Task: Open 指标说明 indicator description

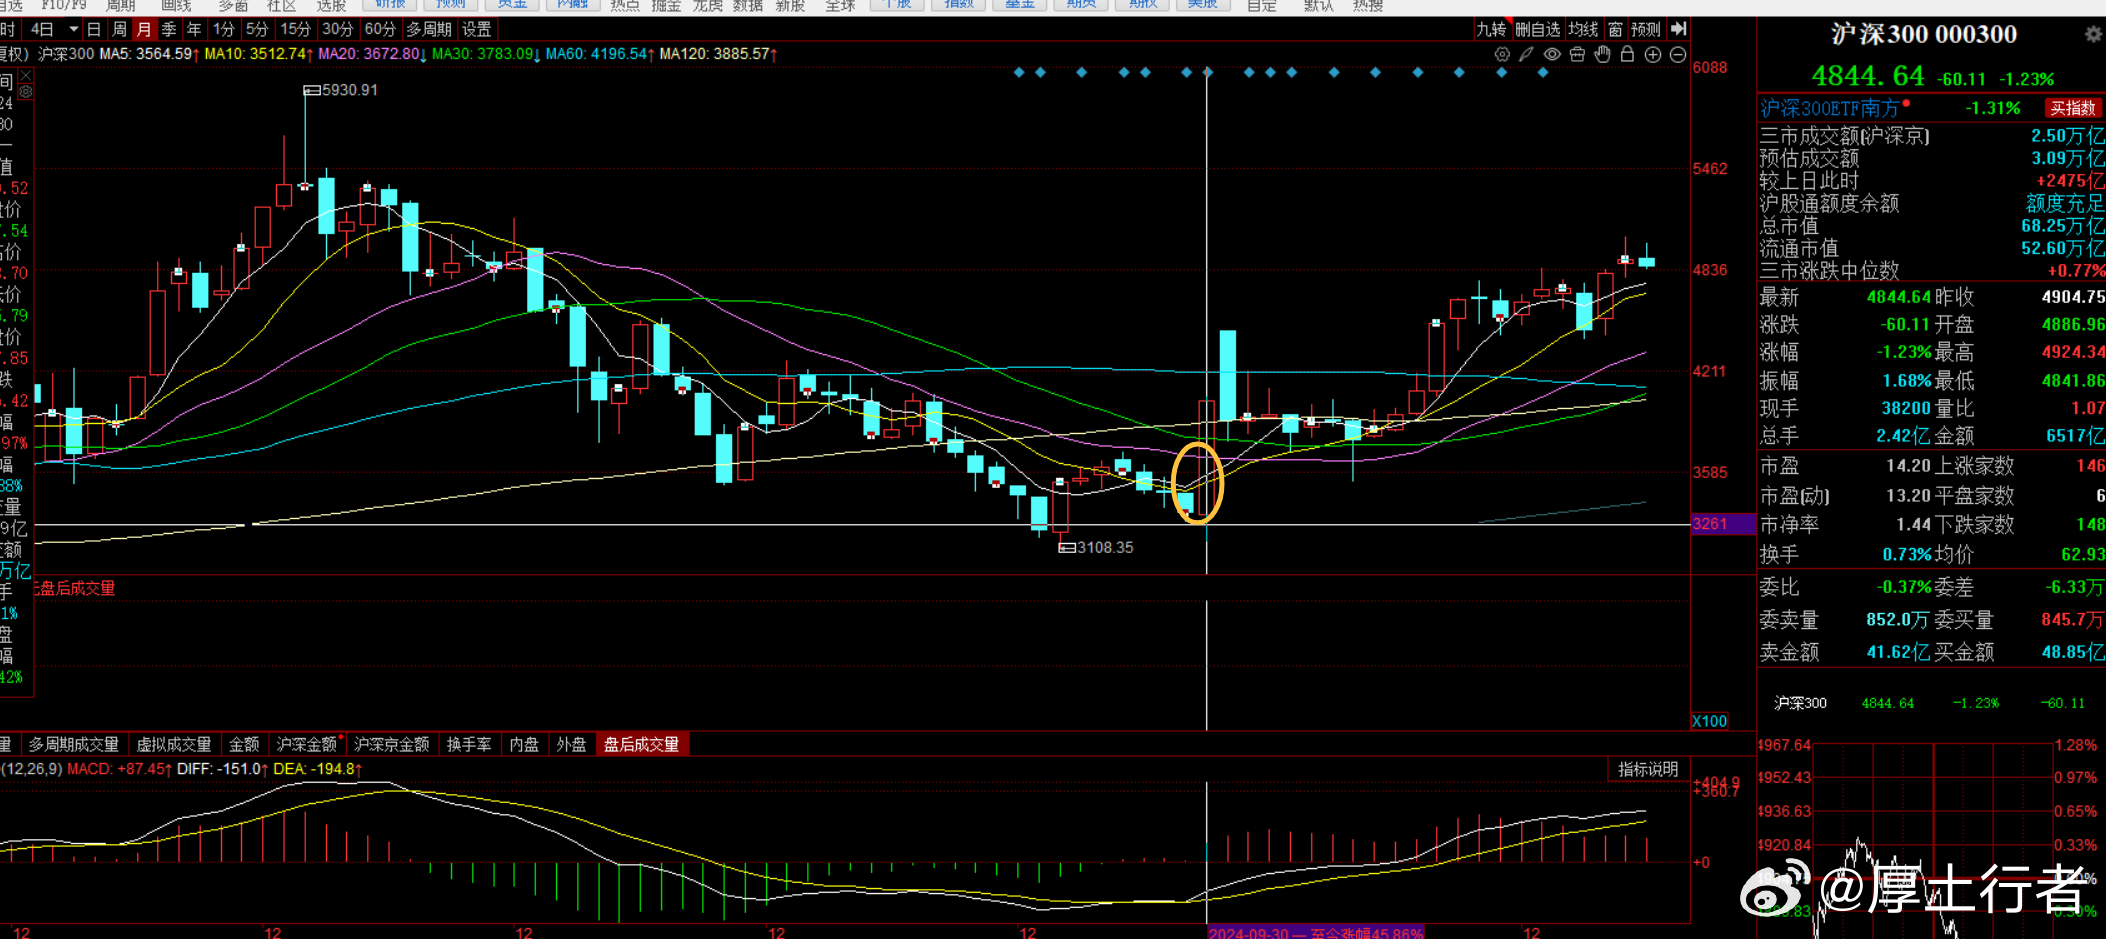Action: tap(1648, 769)
